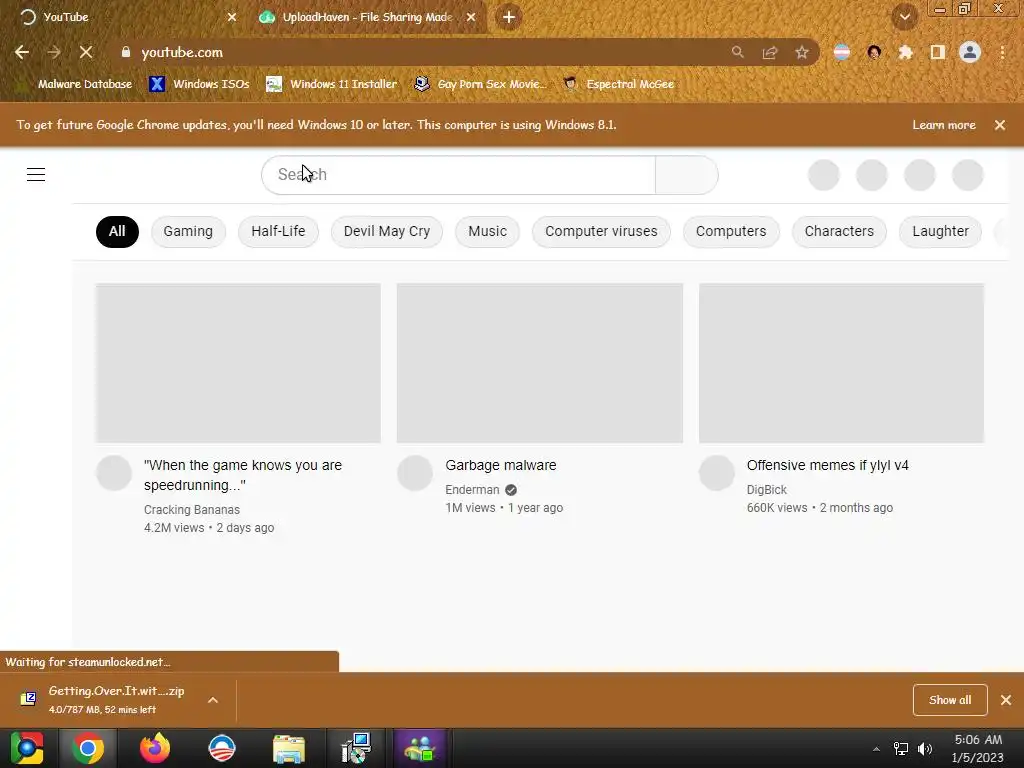Open the Garbage malware video title

501,466
